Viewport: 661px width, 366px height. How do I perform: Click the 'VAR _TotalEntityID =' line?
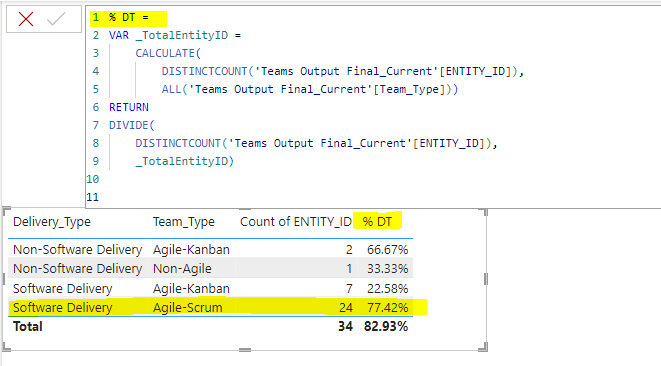point(175,35)
